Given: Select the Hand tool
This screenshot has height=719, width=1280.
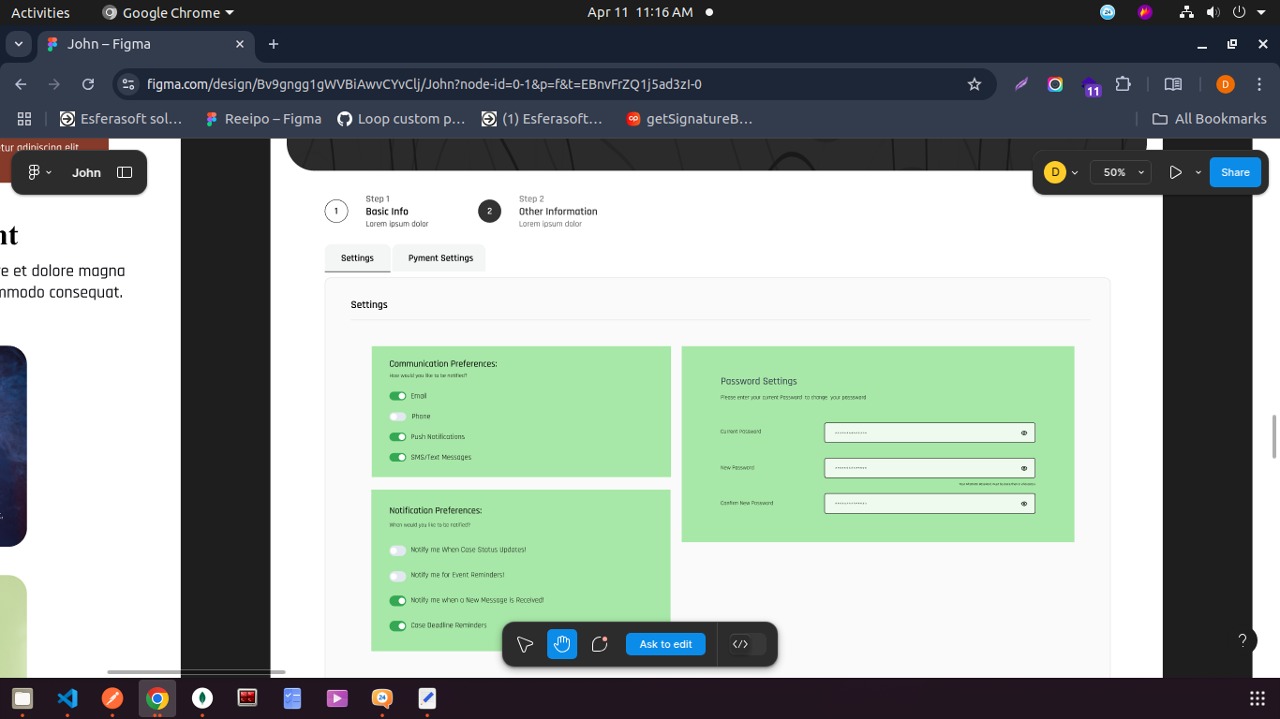Looking at the screenshot, I should [562, 644].
